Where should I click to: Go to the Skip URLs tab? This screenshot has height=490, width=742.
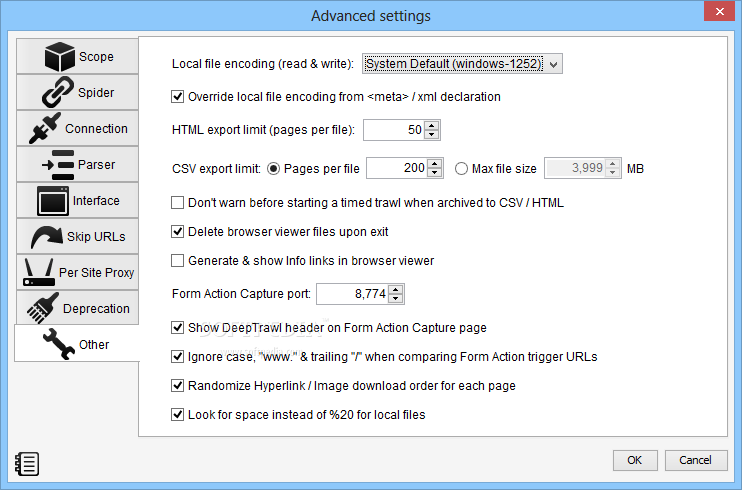(78, 236)
